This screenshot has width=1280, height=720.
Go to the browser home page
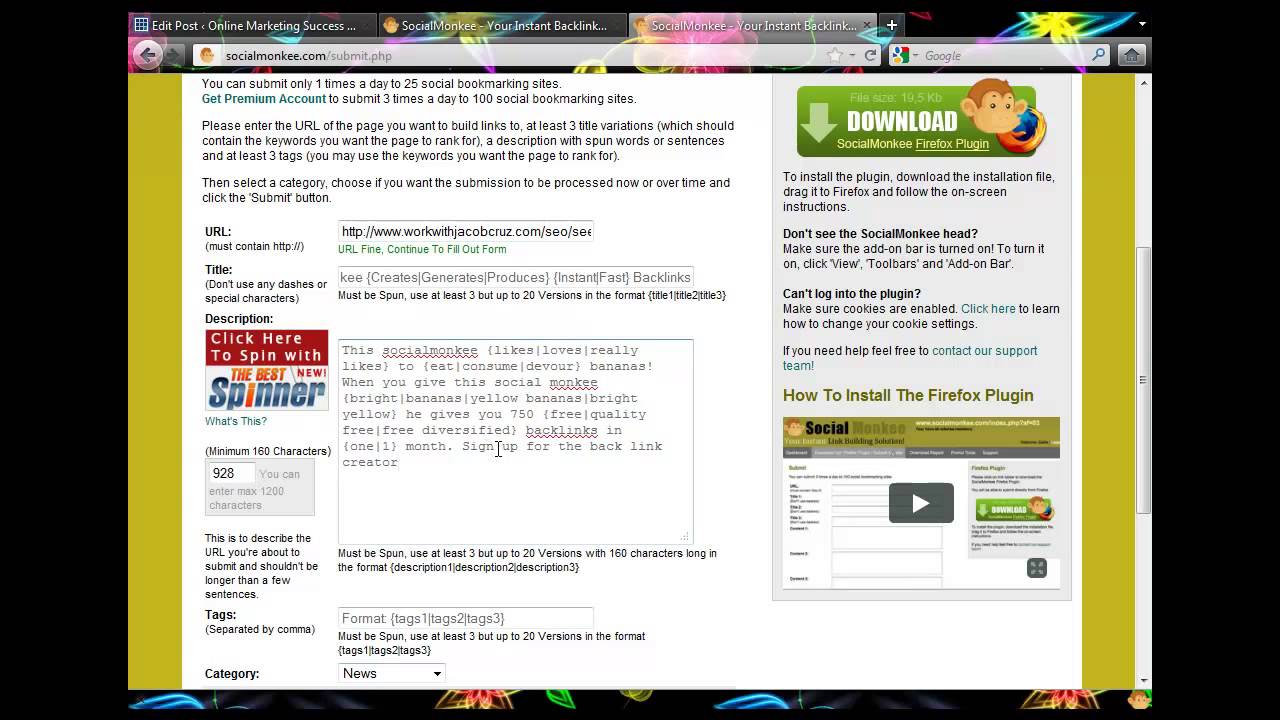point(1131,56)
